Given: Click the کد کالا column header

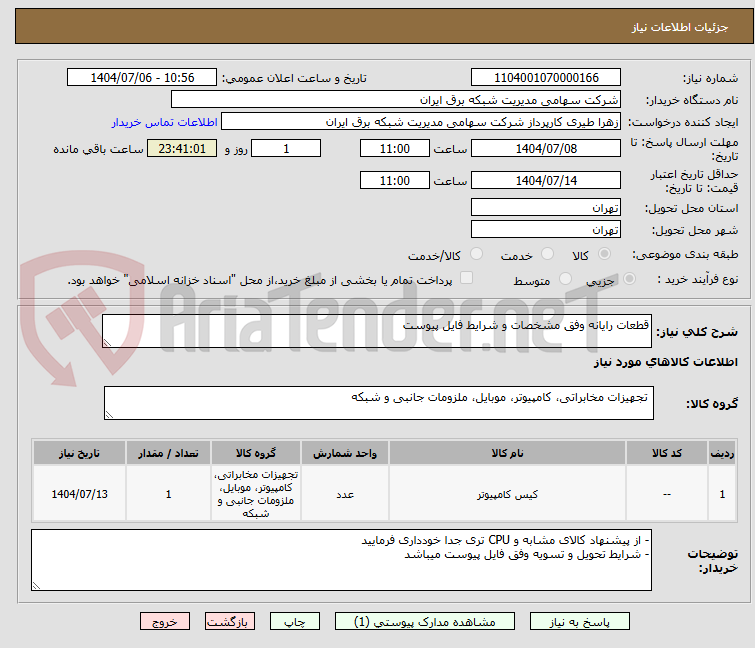Looking at the screenshot, I should [667, 453].
